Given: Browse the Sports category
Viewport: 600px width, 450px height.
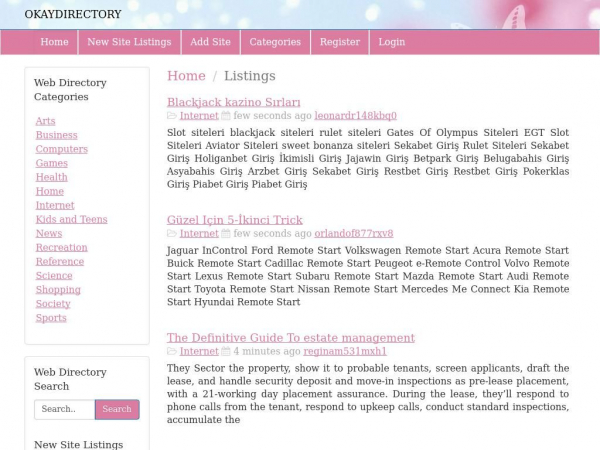Looking at the screenshot, I should click(x=51, y=318).
